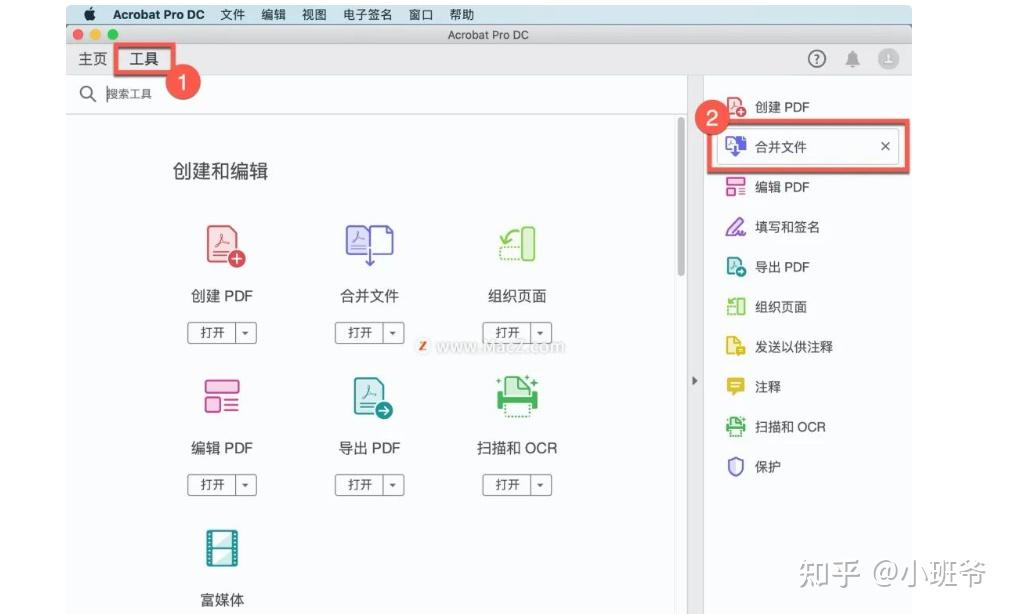Image resolution: width=1012 pixels, height=614 pixels.
Task: Collapse the right pane with triangle arrow
Action: 694,381
